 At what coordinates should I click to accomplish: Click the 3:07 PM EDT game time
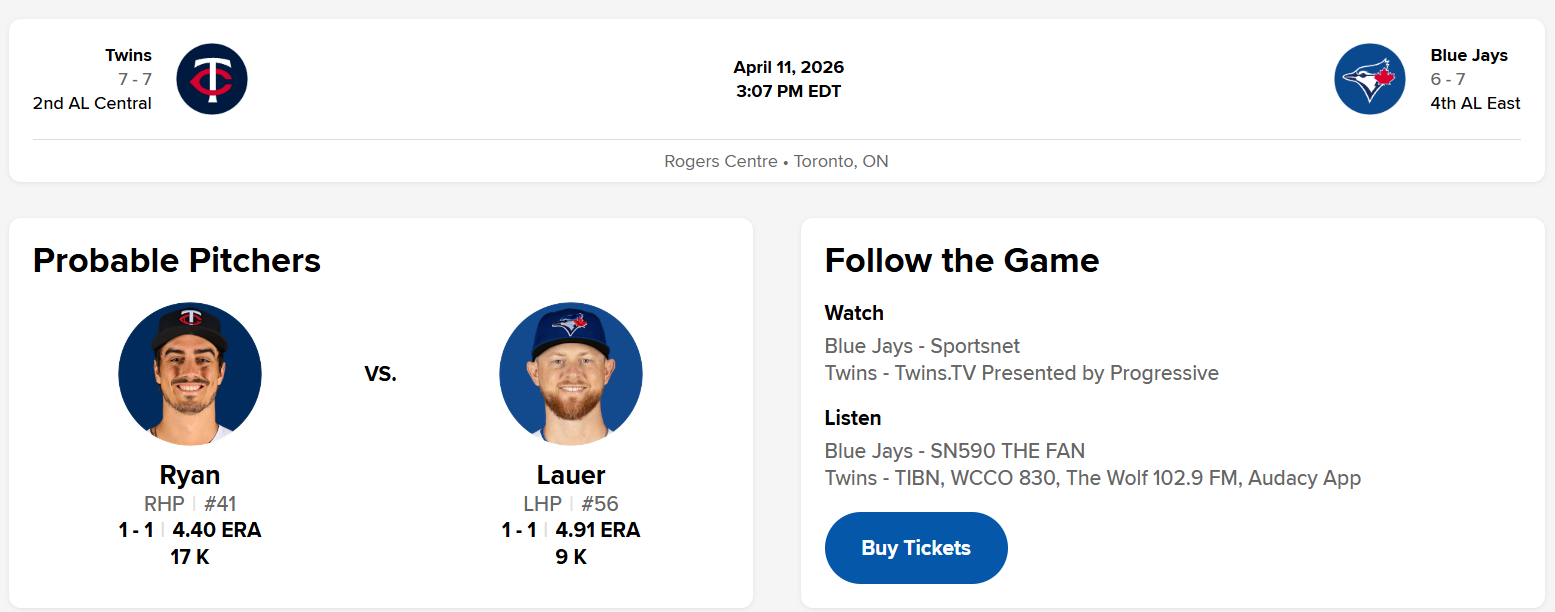point(788,92)
